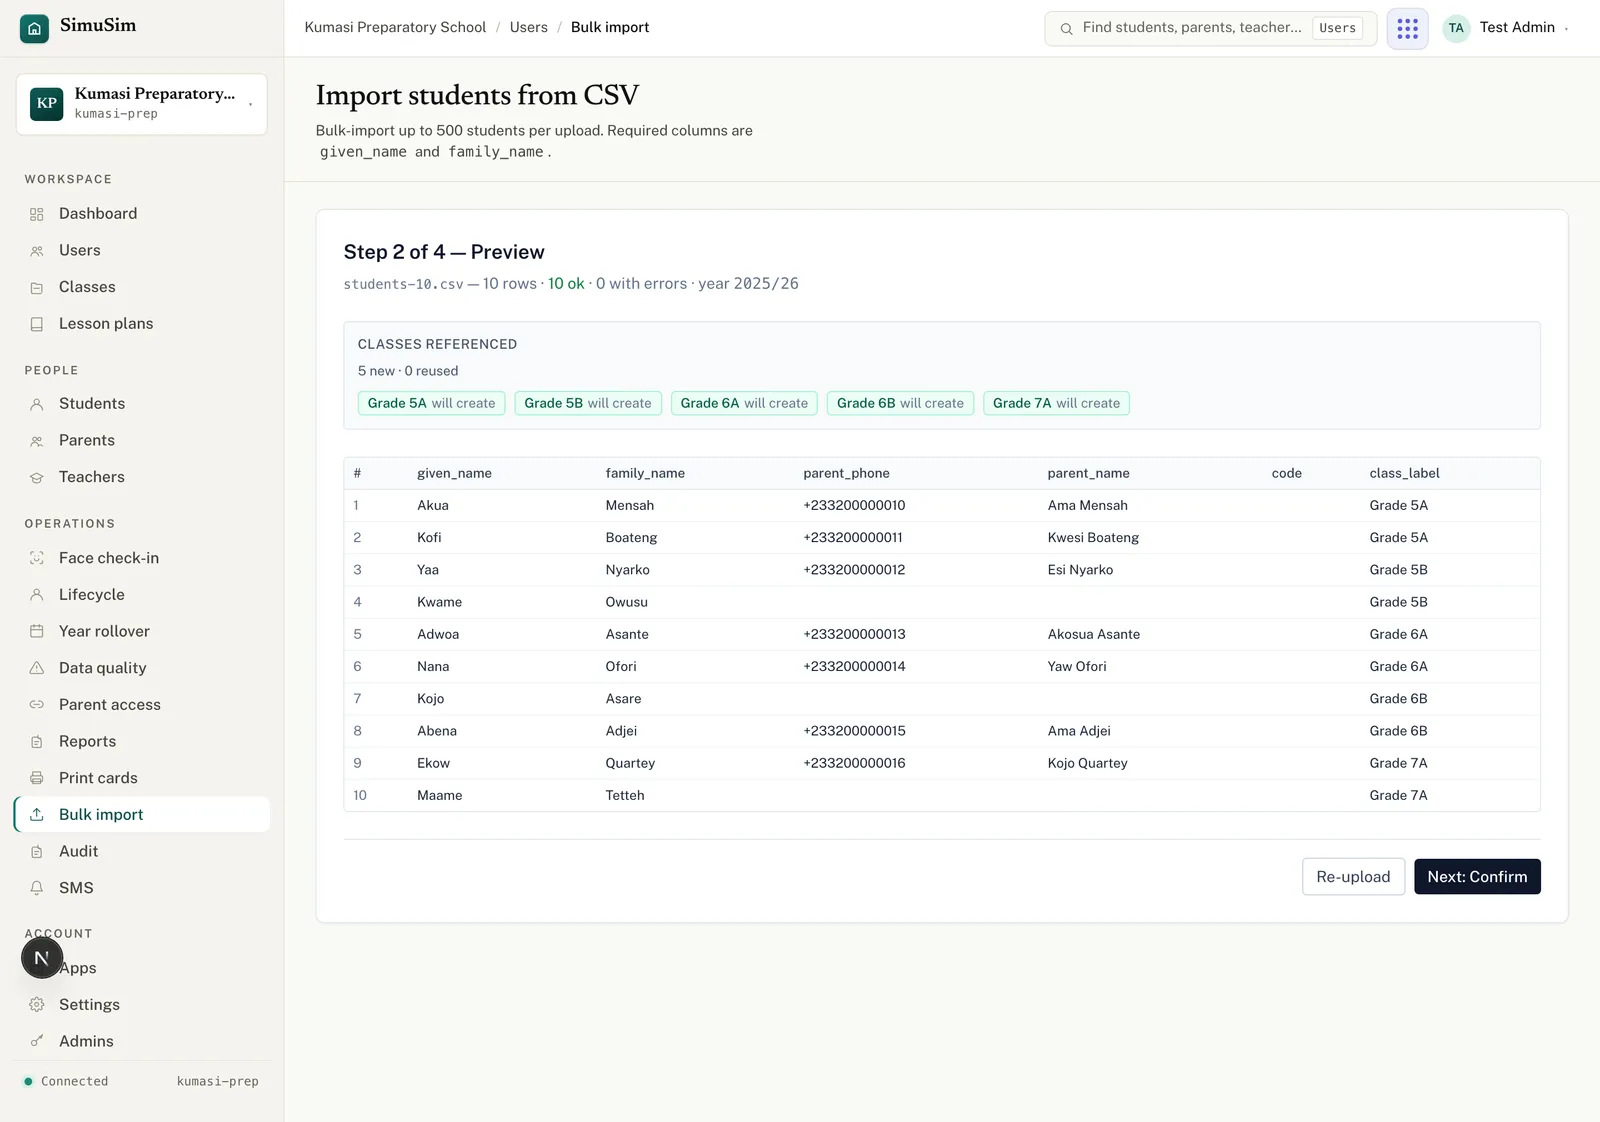Click the given_name column header
This screenshot has width=1600, height=1122.
(x=454, y=473)
